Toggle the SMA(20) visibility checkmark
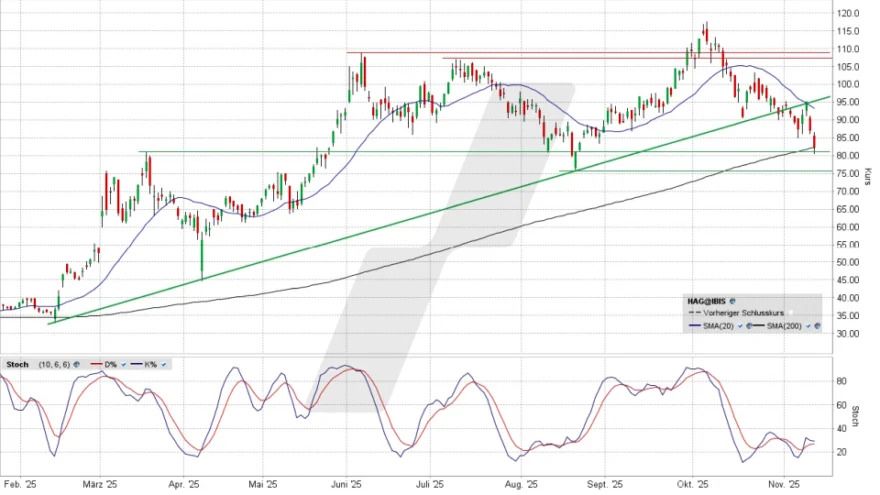Image resolution: width=880 pixels, height=495 pixels. pyautogui.click(x=740, y=326)
